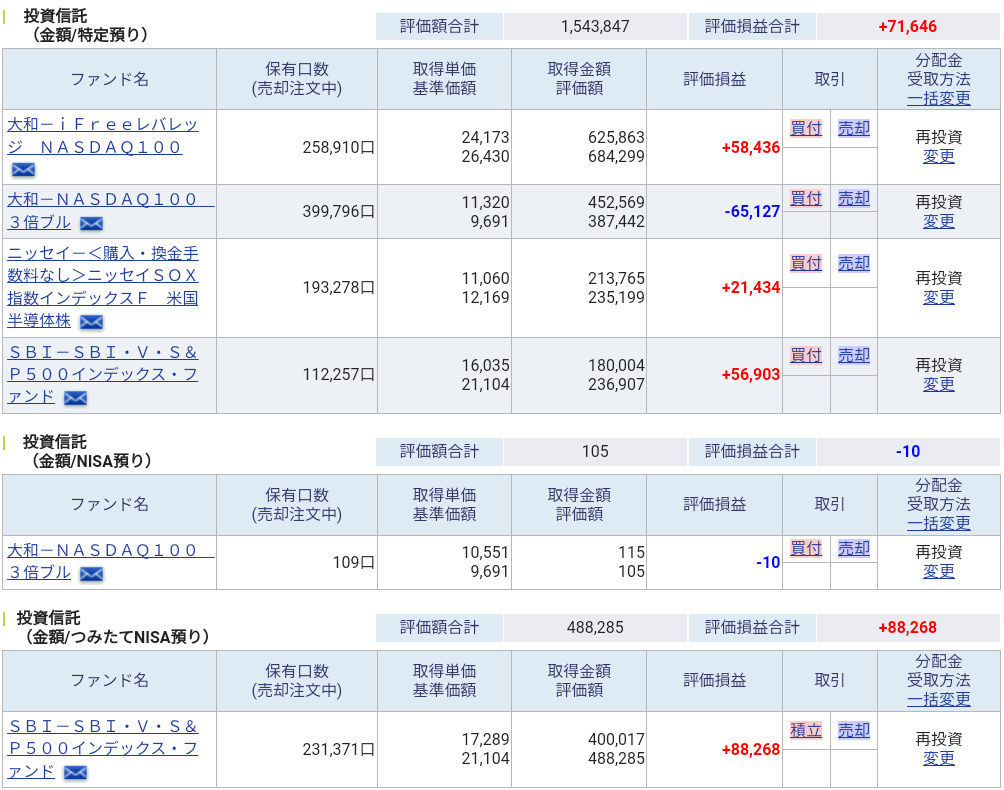Click つみたてNISA total valuation 488,285

point(595,628)
